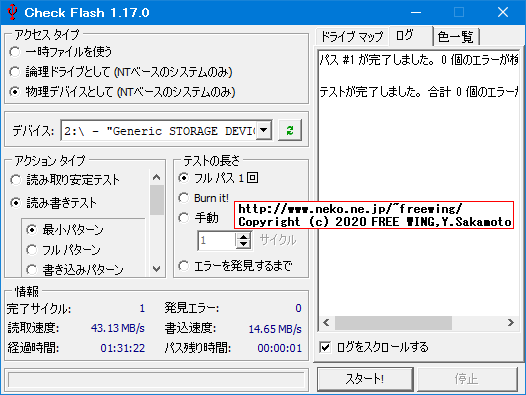Click the 停止 button

click(467, 379)
